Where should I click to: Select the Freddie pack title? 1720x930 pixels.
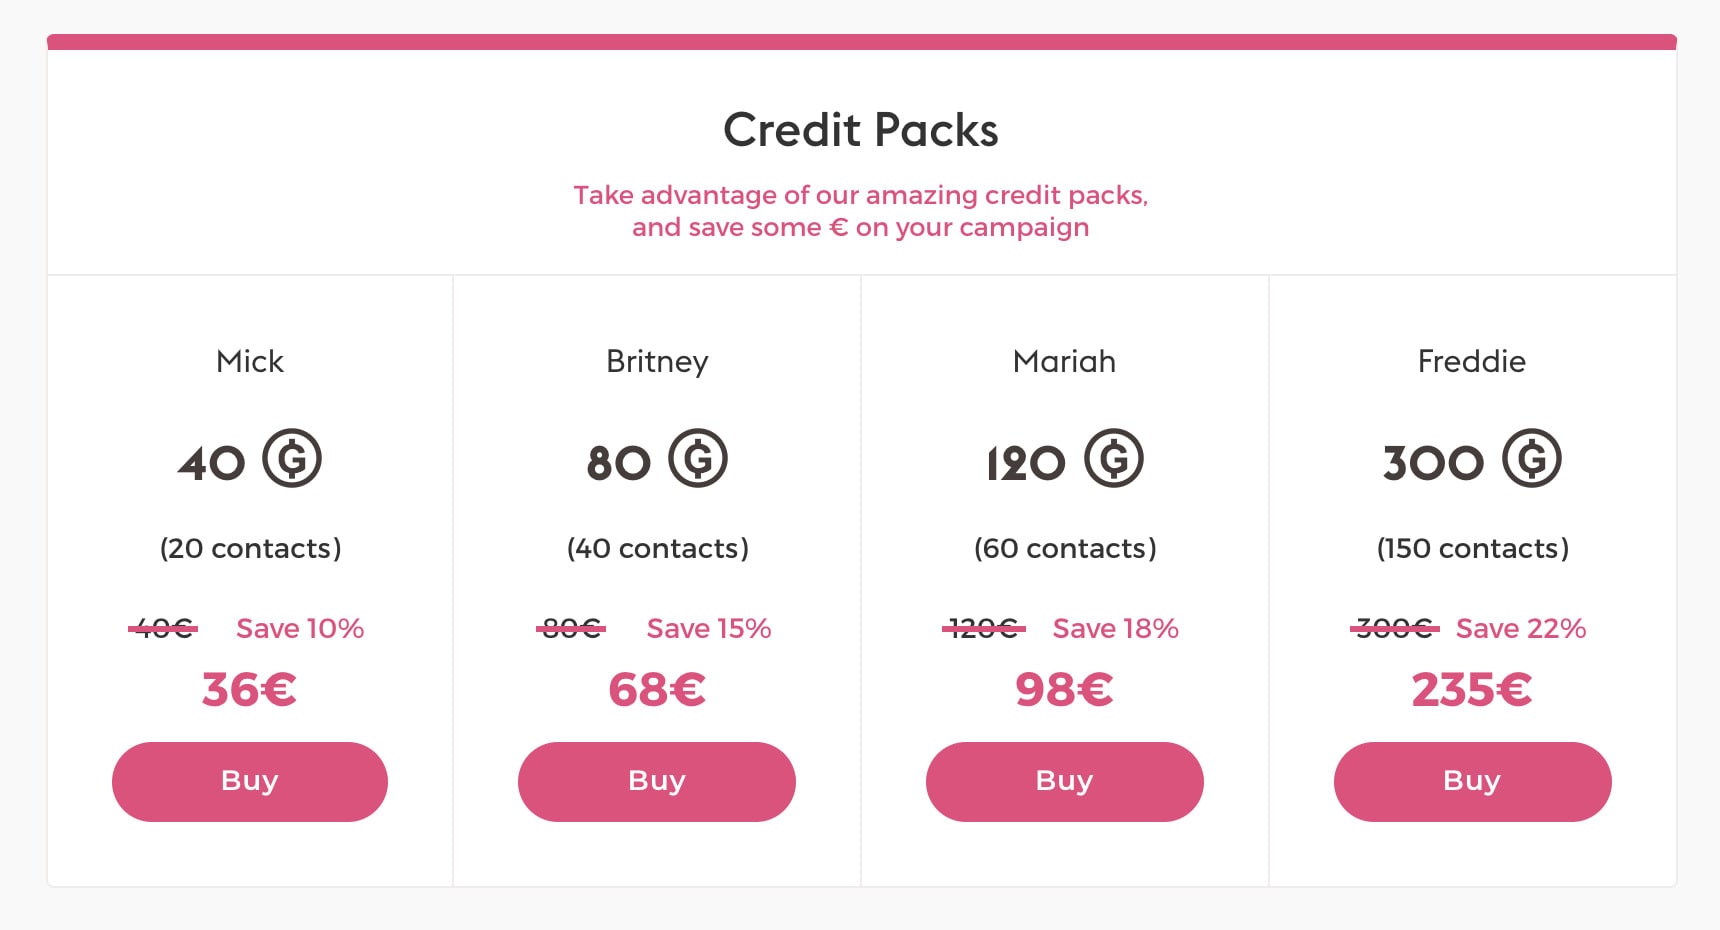click(x=1472, y=361)
